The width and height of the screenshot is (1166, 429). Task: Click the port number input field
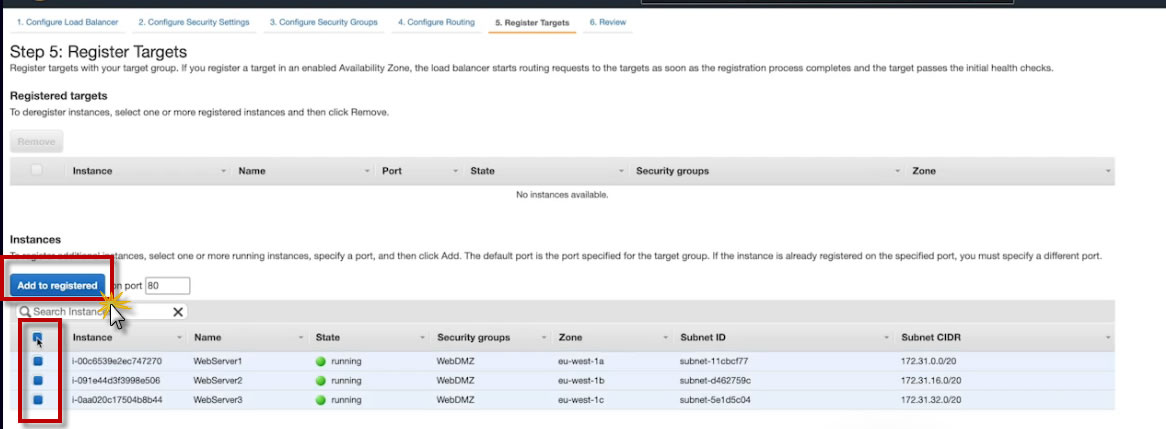pyautogui.click(x=166, y=286)
